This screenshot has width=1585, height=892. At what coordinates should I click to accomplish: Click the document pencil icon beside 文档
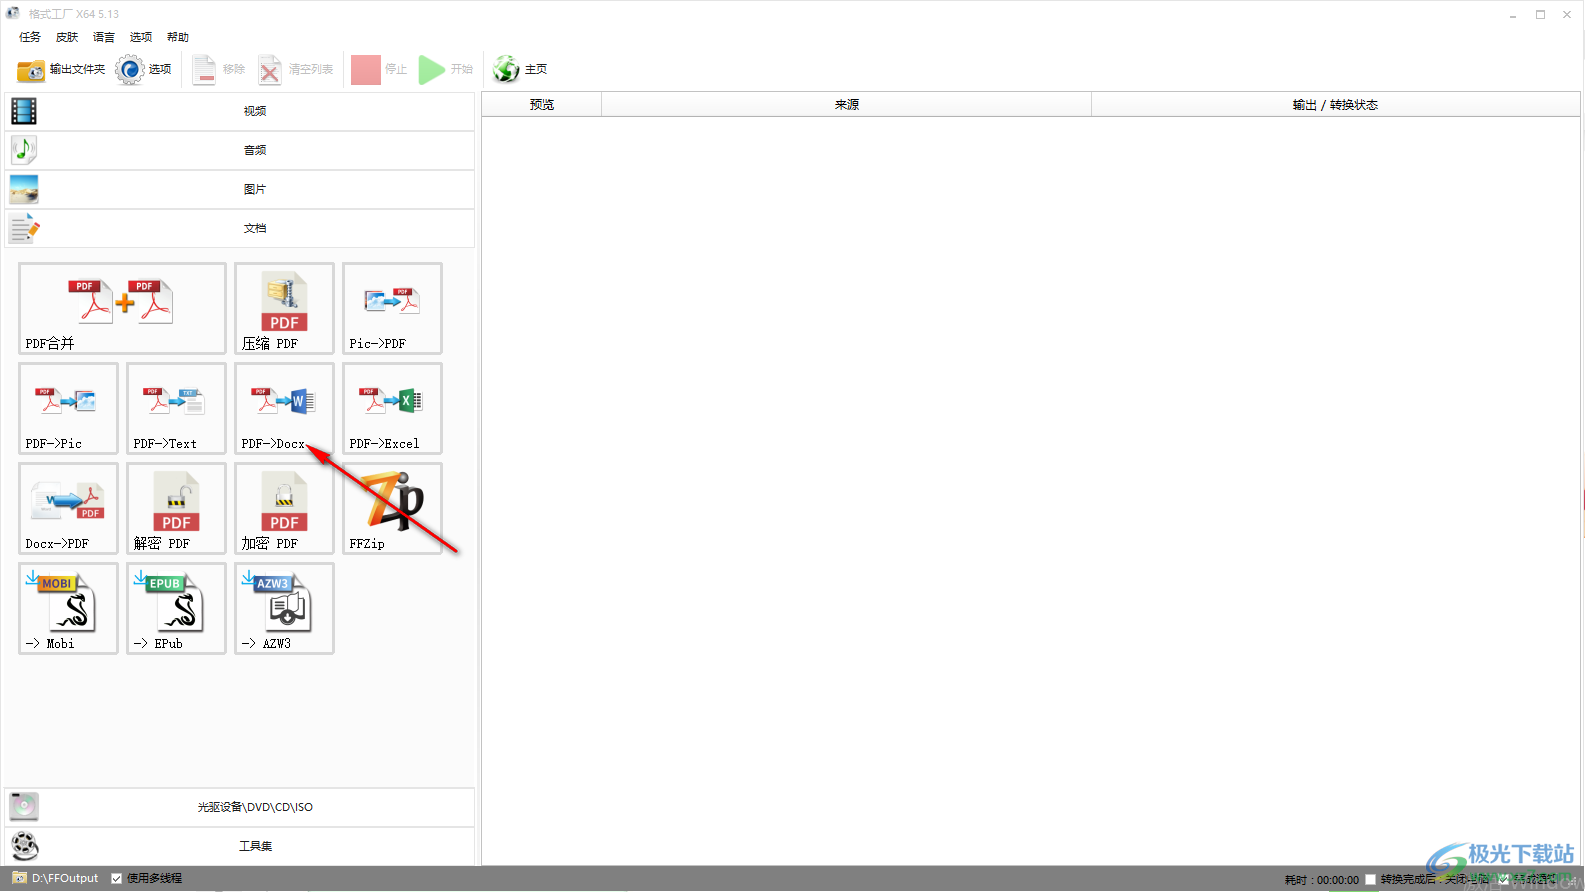coord(24,228)
